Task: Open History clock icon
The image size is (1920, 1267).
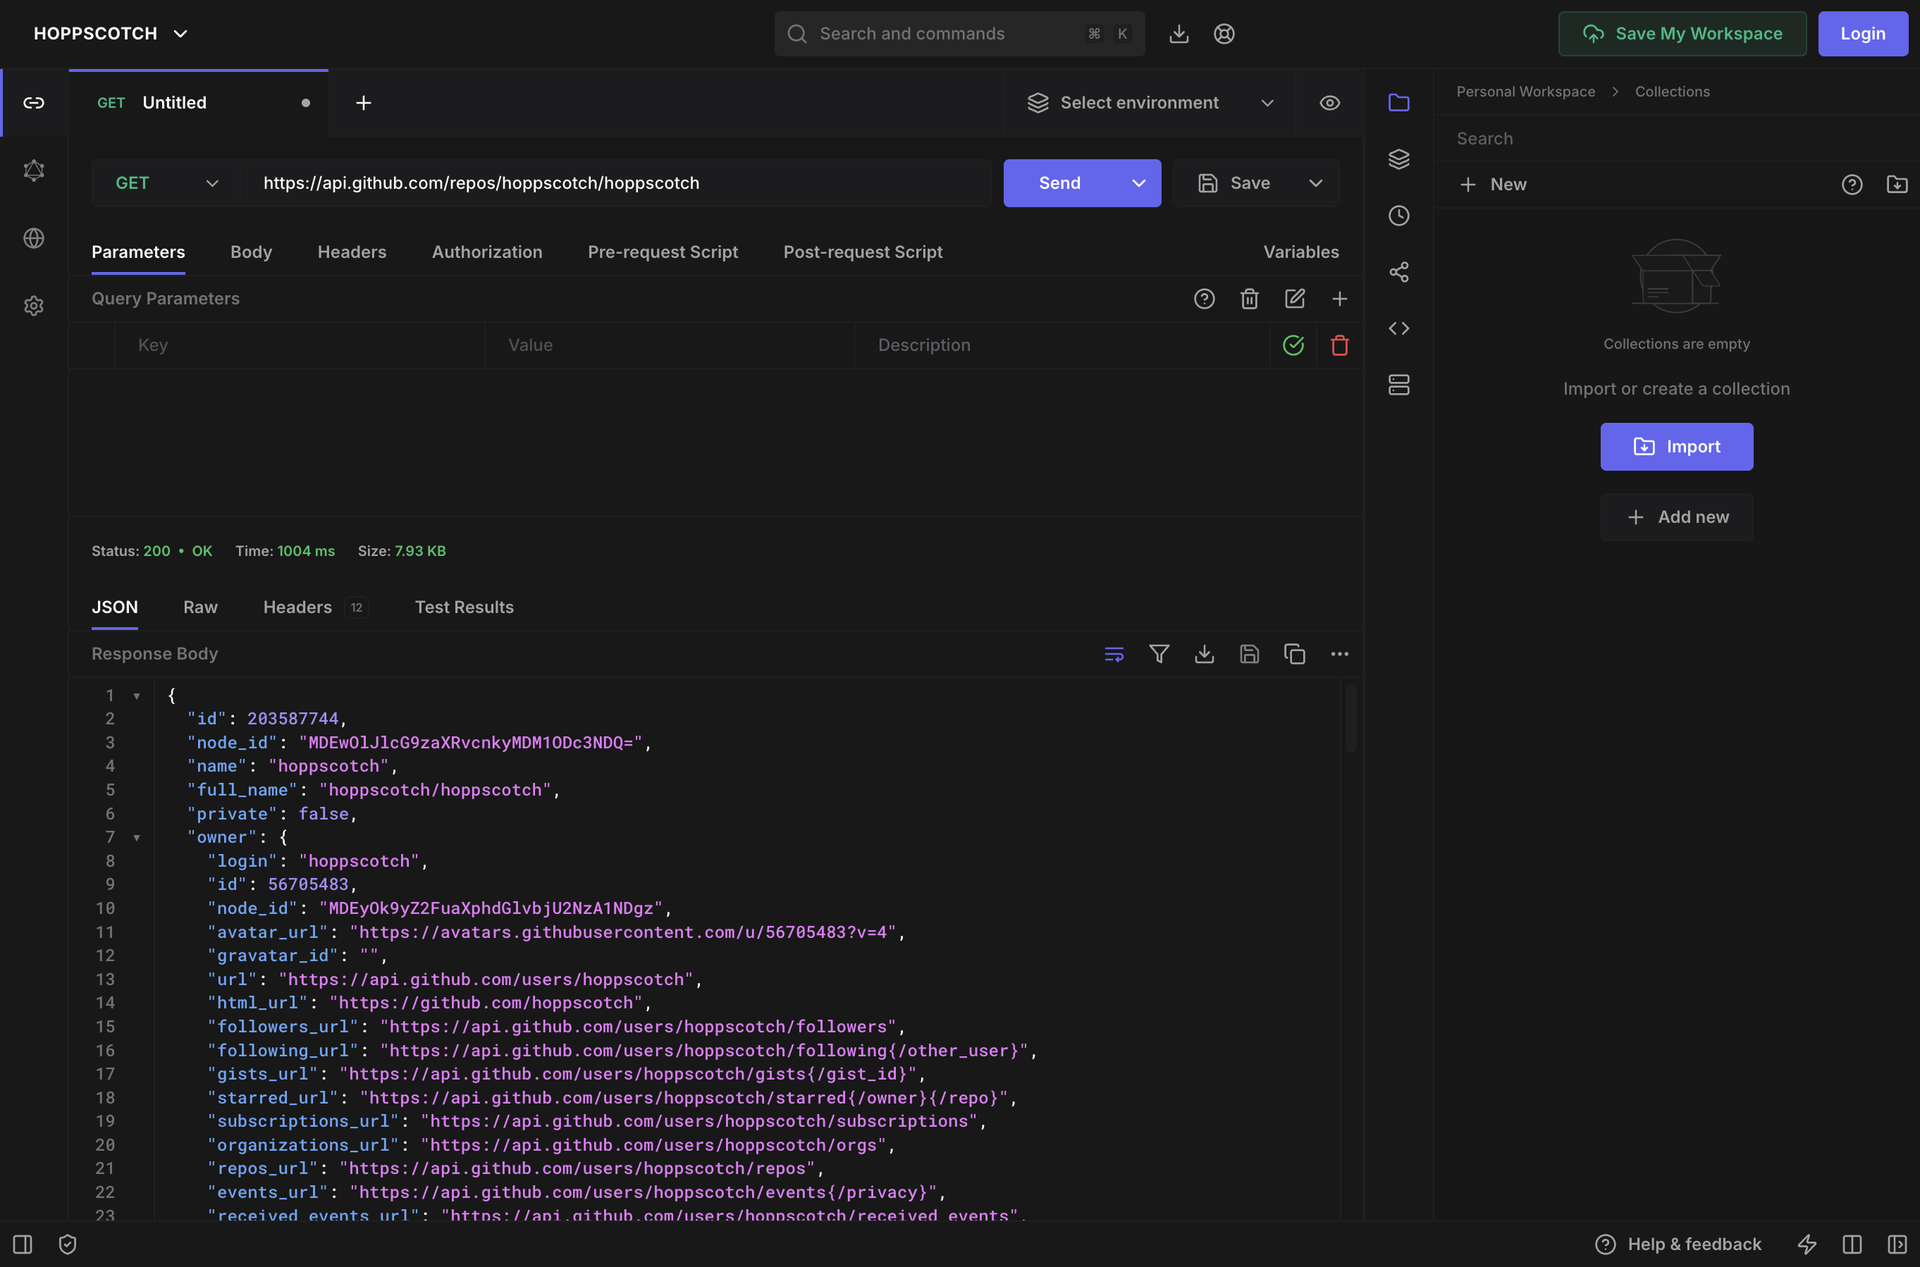Action: 1399,216
